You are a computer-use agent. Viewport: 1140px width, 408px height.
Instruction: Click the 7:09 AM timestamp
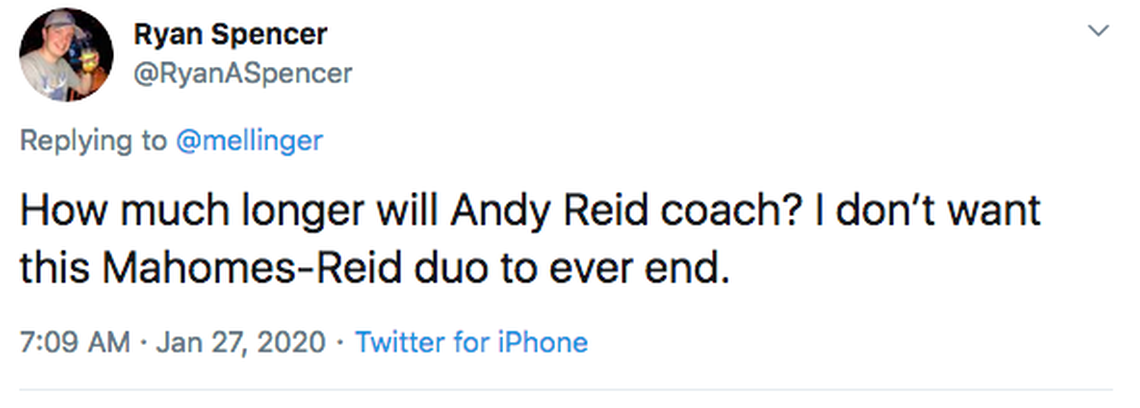pyautogui.click(x=75, y=343)
